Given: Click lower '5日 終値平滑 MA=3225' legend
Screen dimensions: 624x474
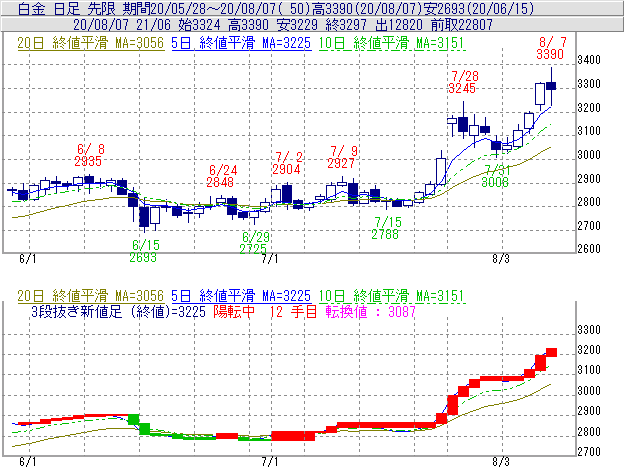Looking at the screenshot, I should (x=241, y=296).
